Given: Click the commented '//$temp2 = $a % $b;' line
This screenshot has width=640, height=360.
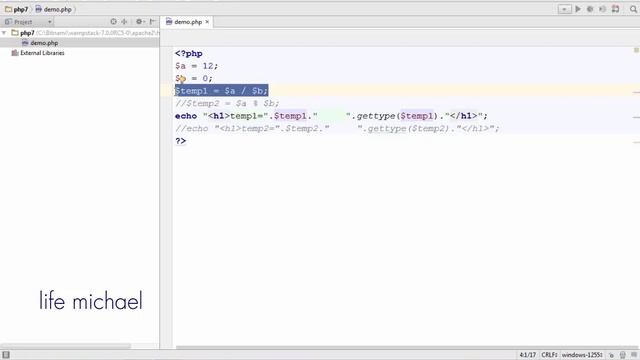Looking at the screenshot, I should [x=227, y=103].
